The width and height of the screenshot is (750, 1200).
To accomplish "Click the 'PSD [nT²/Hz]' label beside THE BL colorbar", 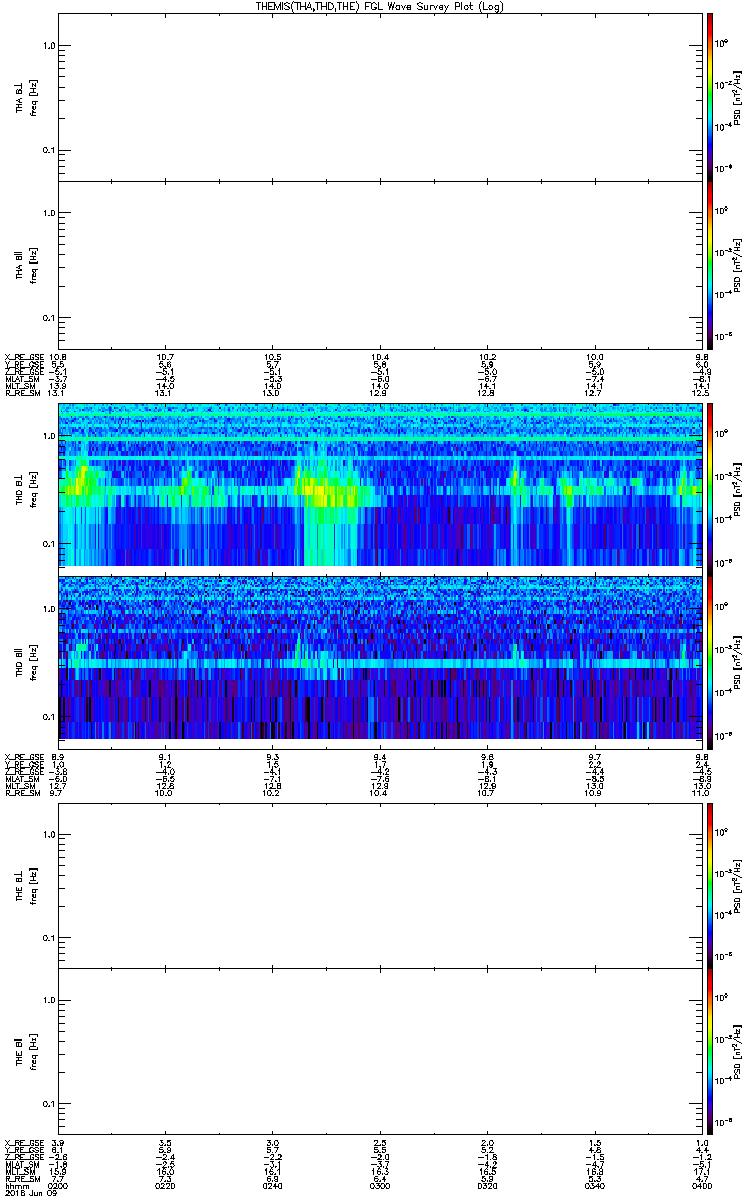I will pyautogui.click(x=738, y=884).
